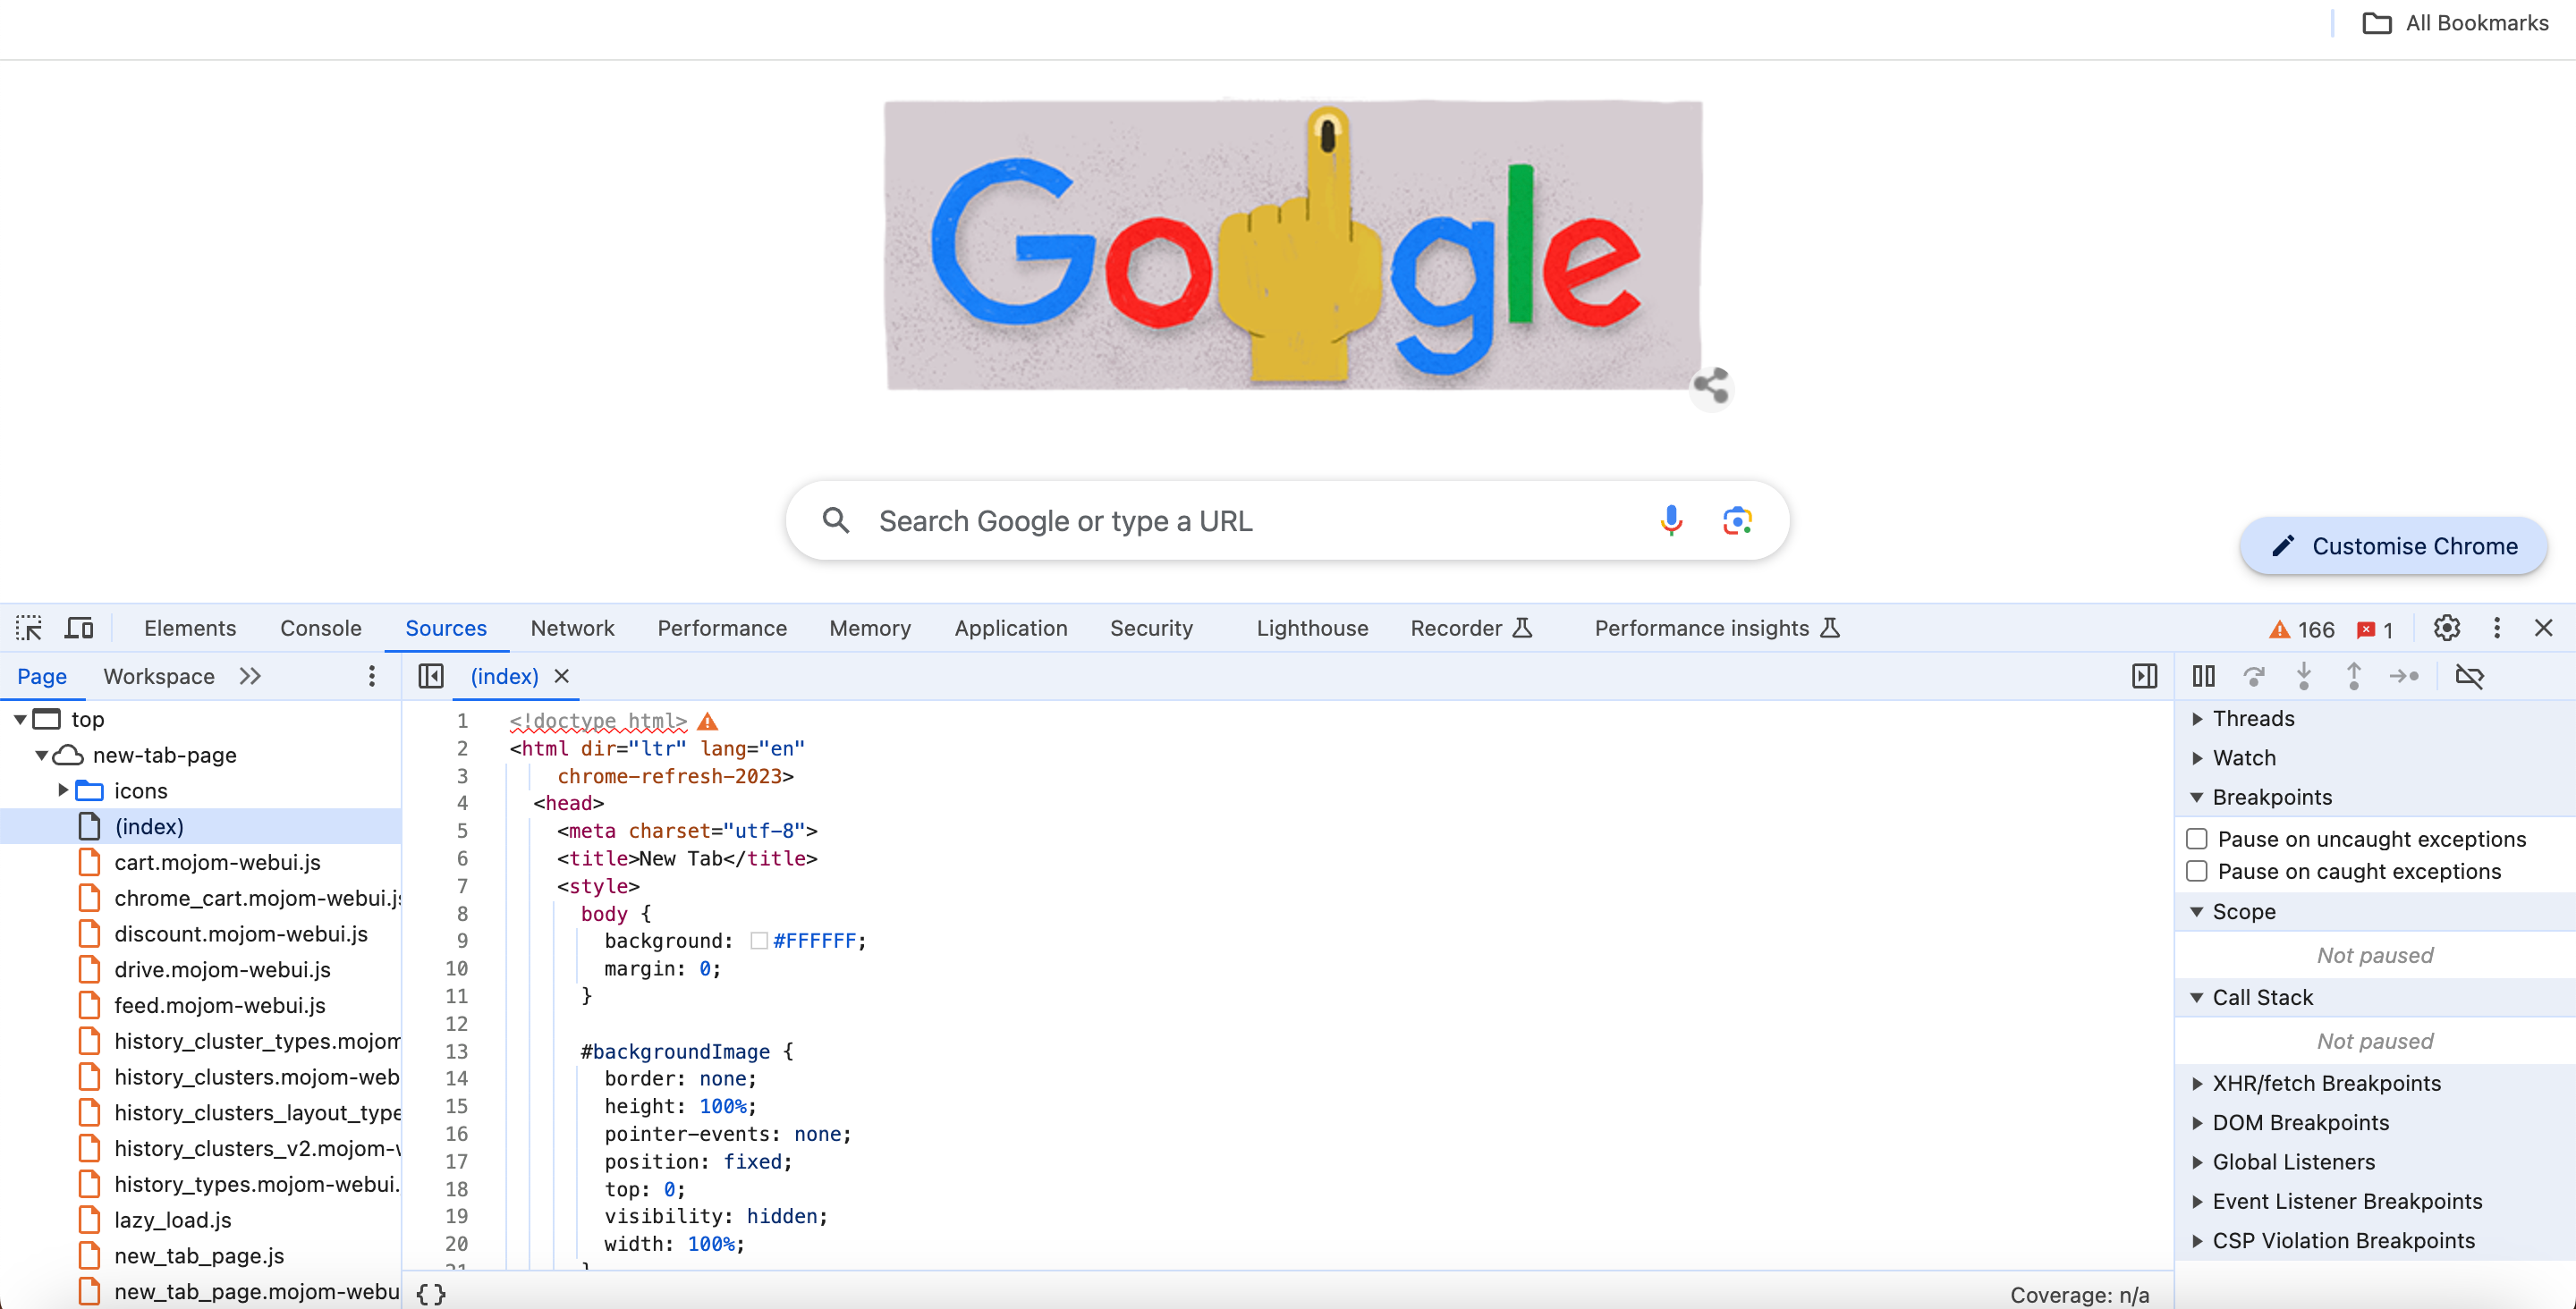
Task: Enable Pause on caught exceptions
Action: 2197,871
